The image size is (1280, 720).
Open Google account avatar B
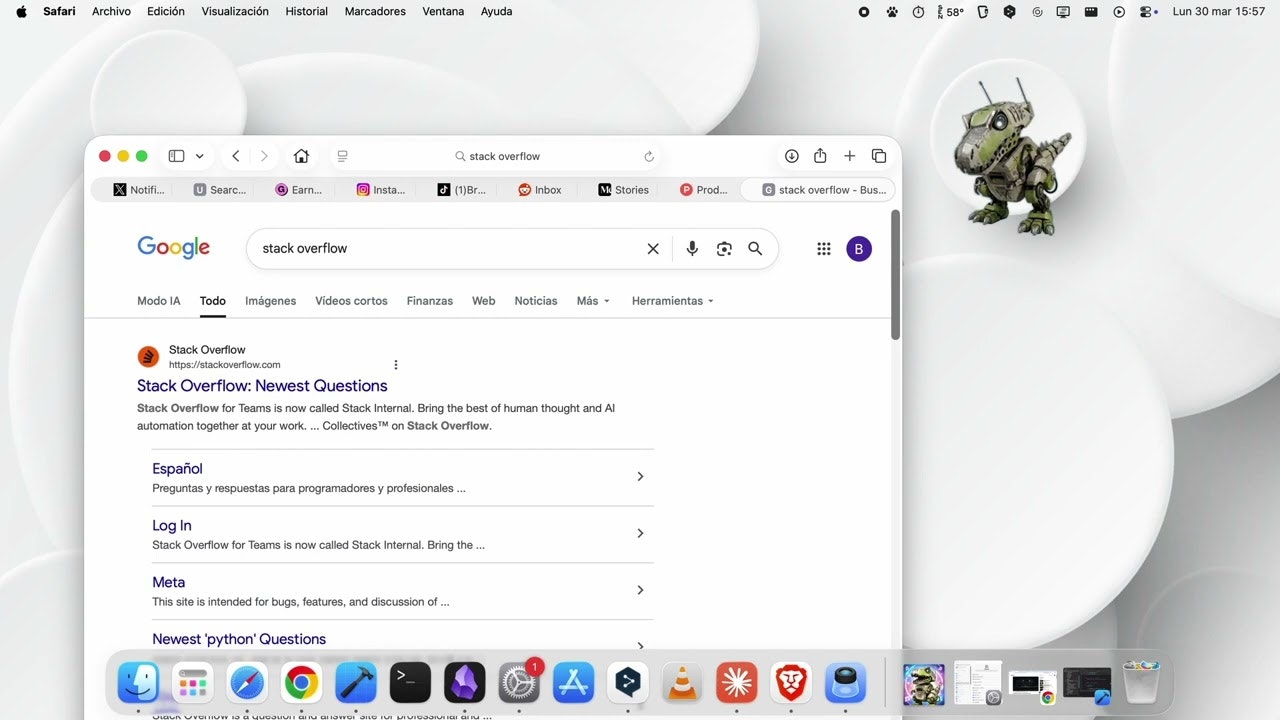pos(859,249)
